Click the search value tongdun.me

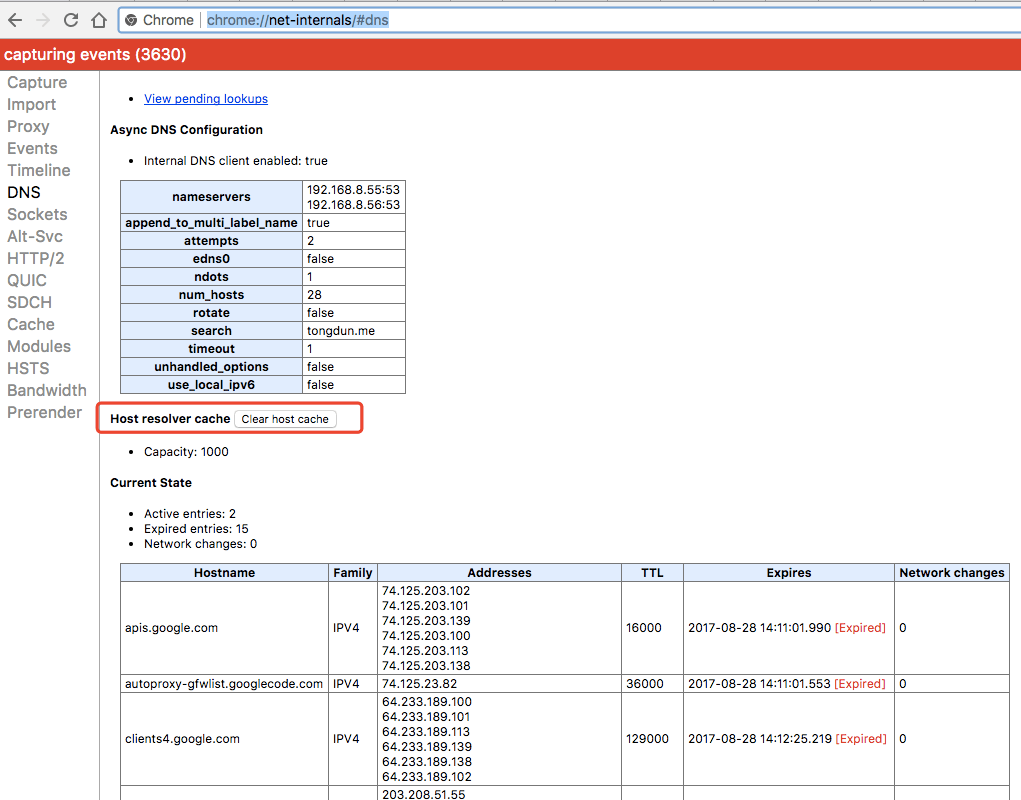pos(341,331)
